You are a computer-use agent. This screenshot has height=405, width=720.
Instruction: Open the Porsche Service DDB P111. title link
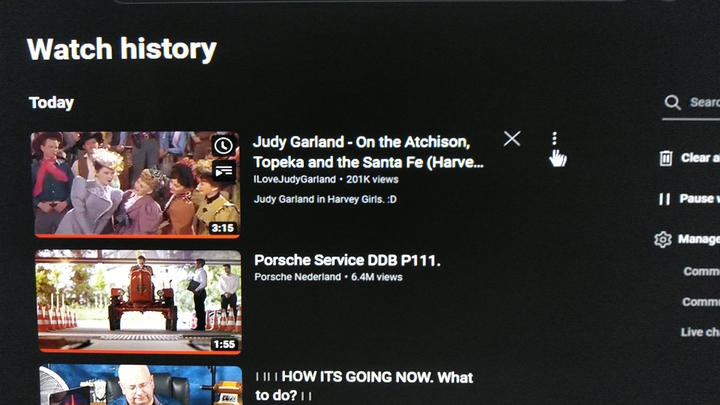click(x=347, y=260)
